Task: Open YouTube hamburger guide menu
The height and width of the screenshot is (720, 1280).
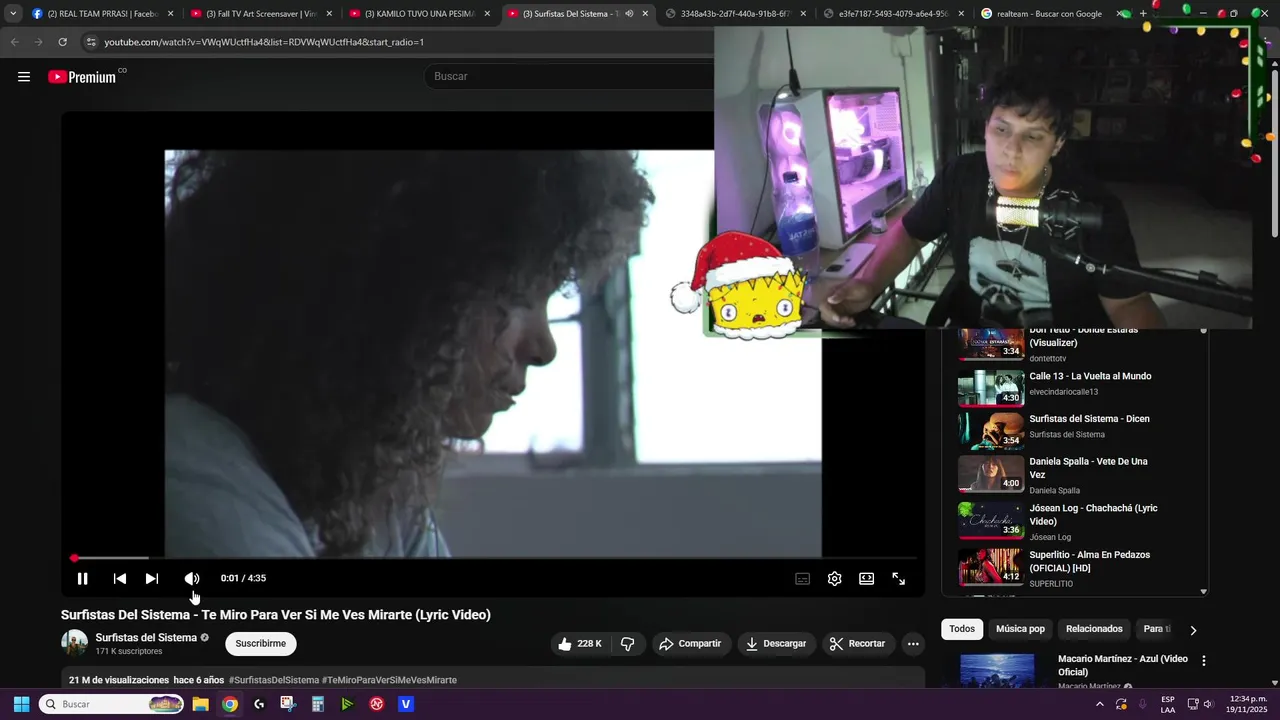Action: coord(24,77)
